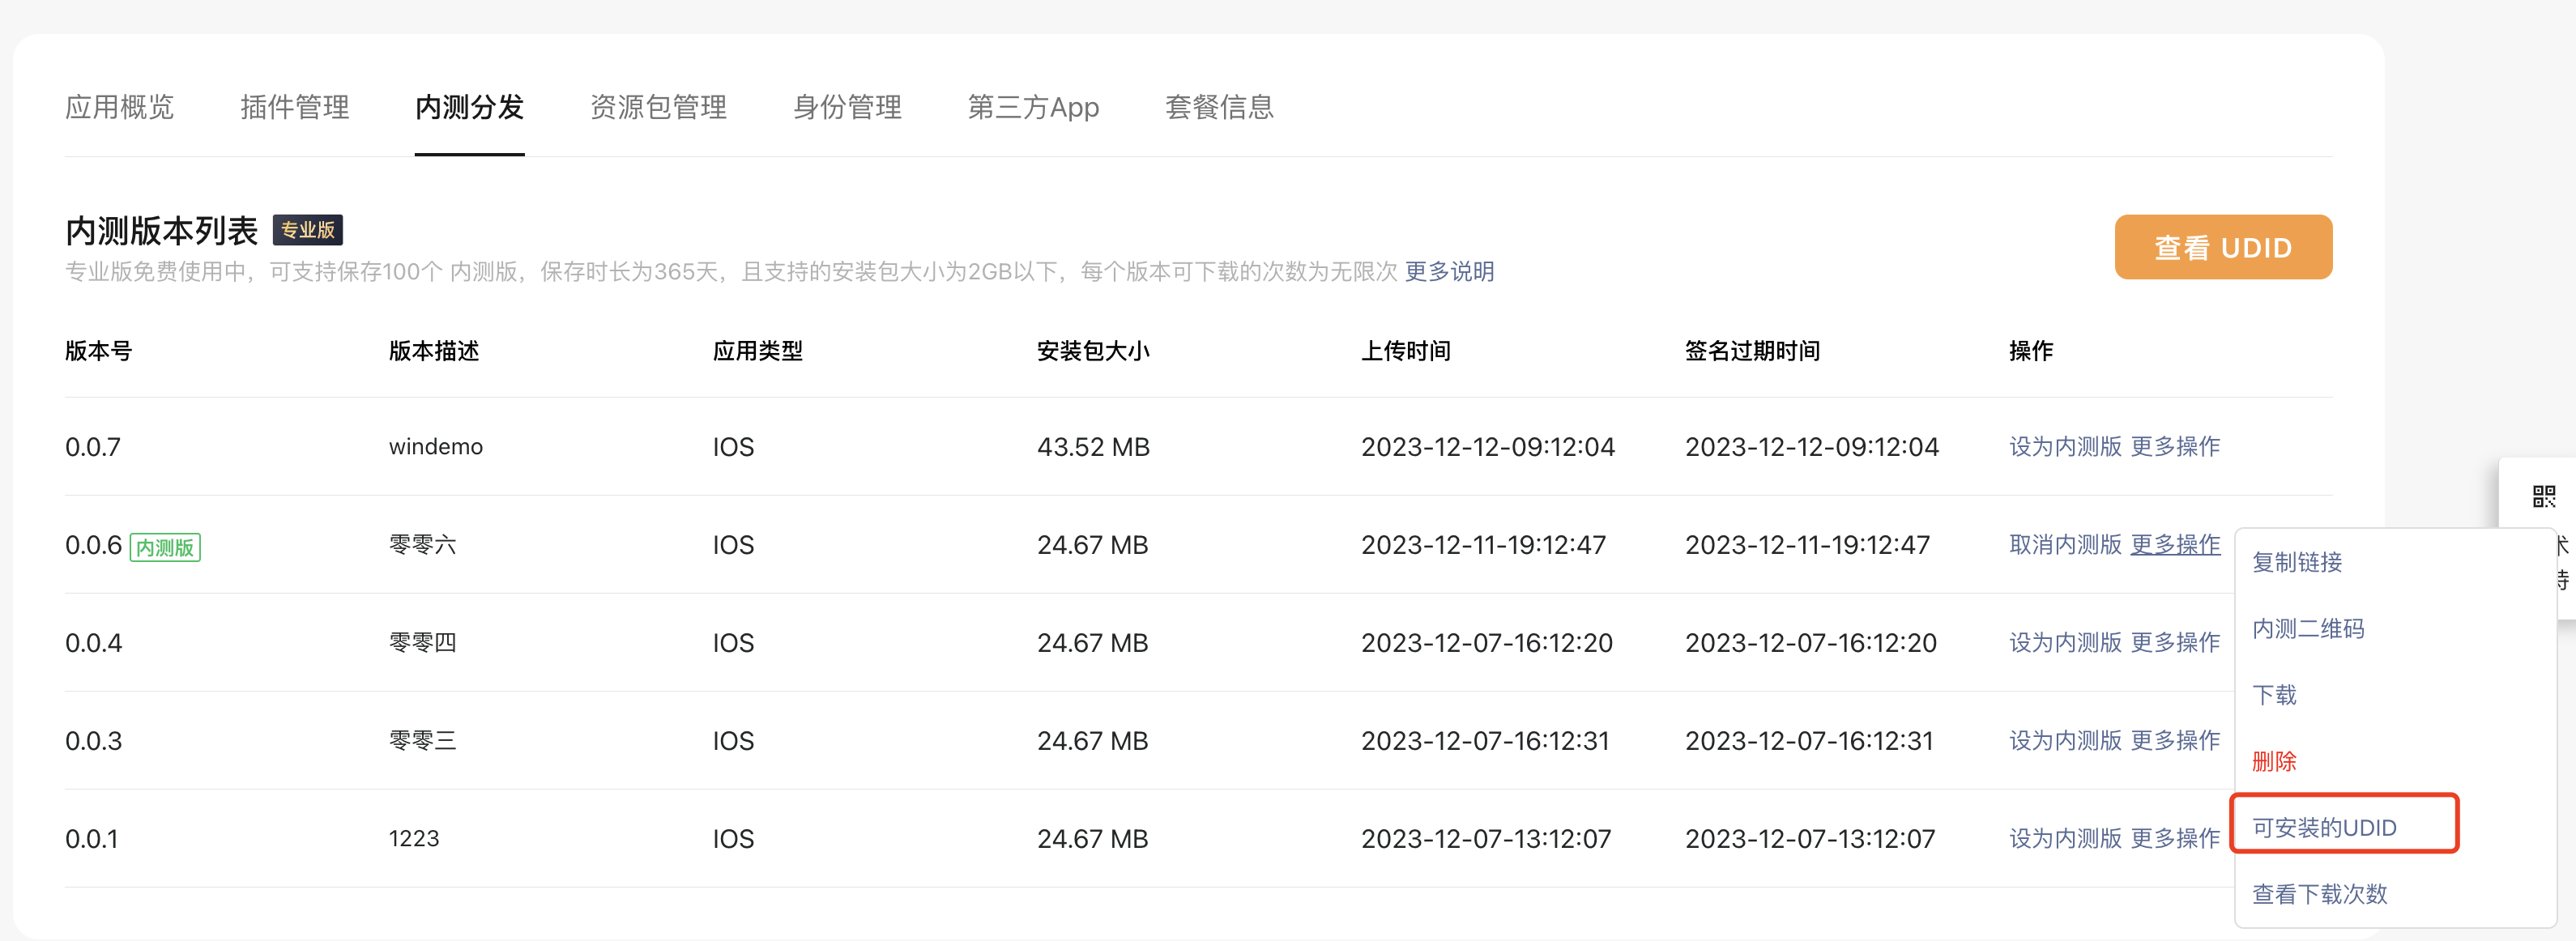
Task: Select 查看下载次数 from the menu
Action: 2318,893
